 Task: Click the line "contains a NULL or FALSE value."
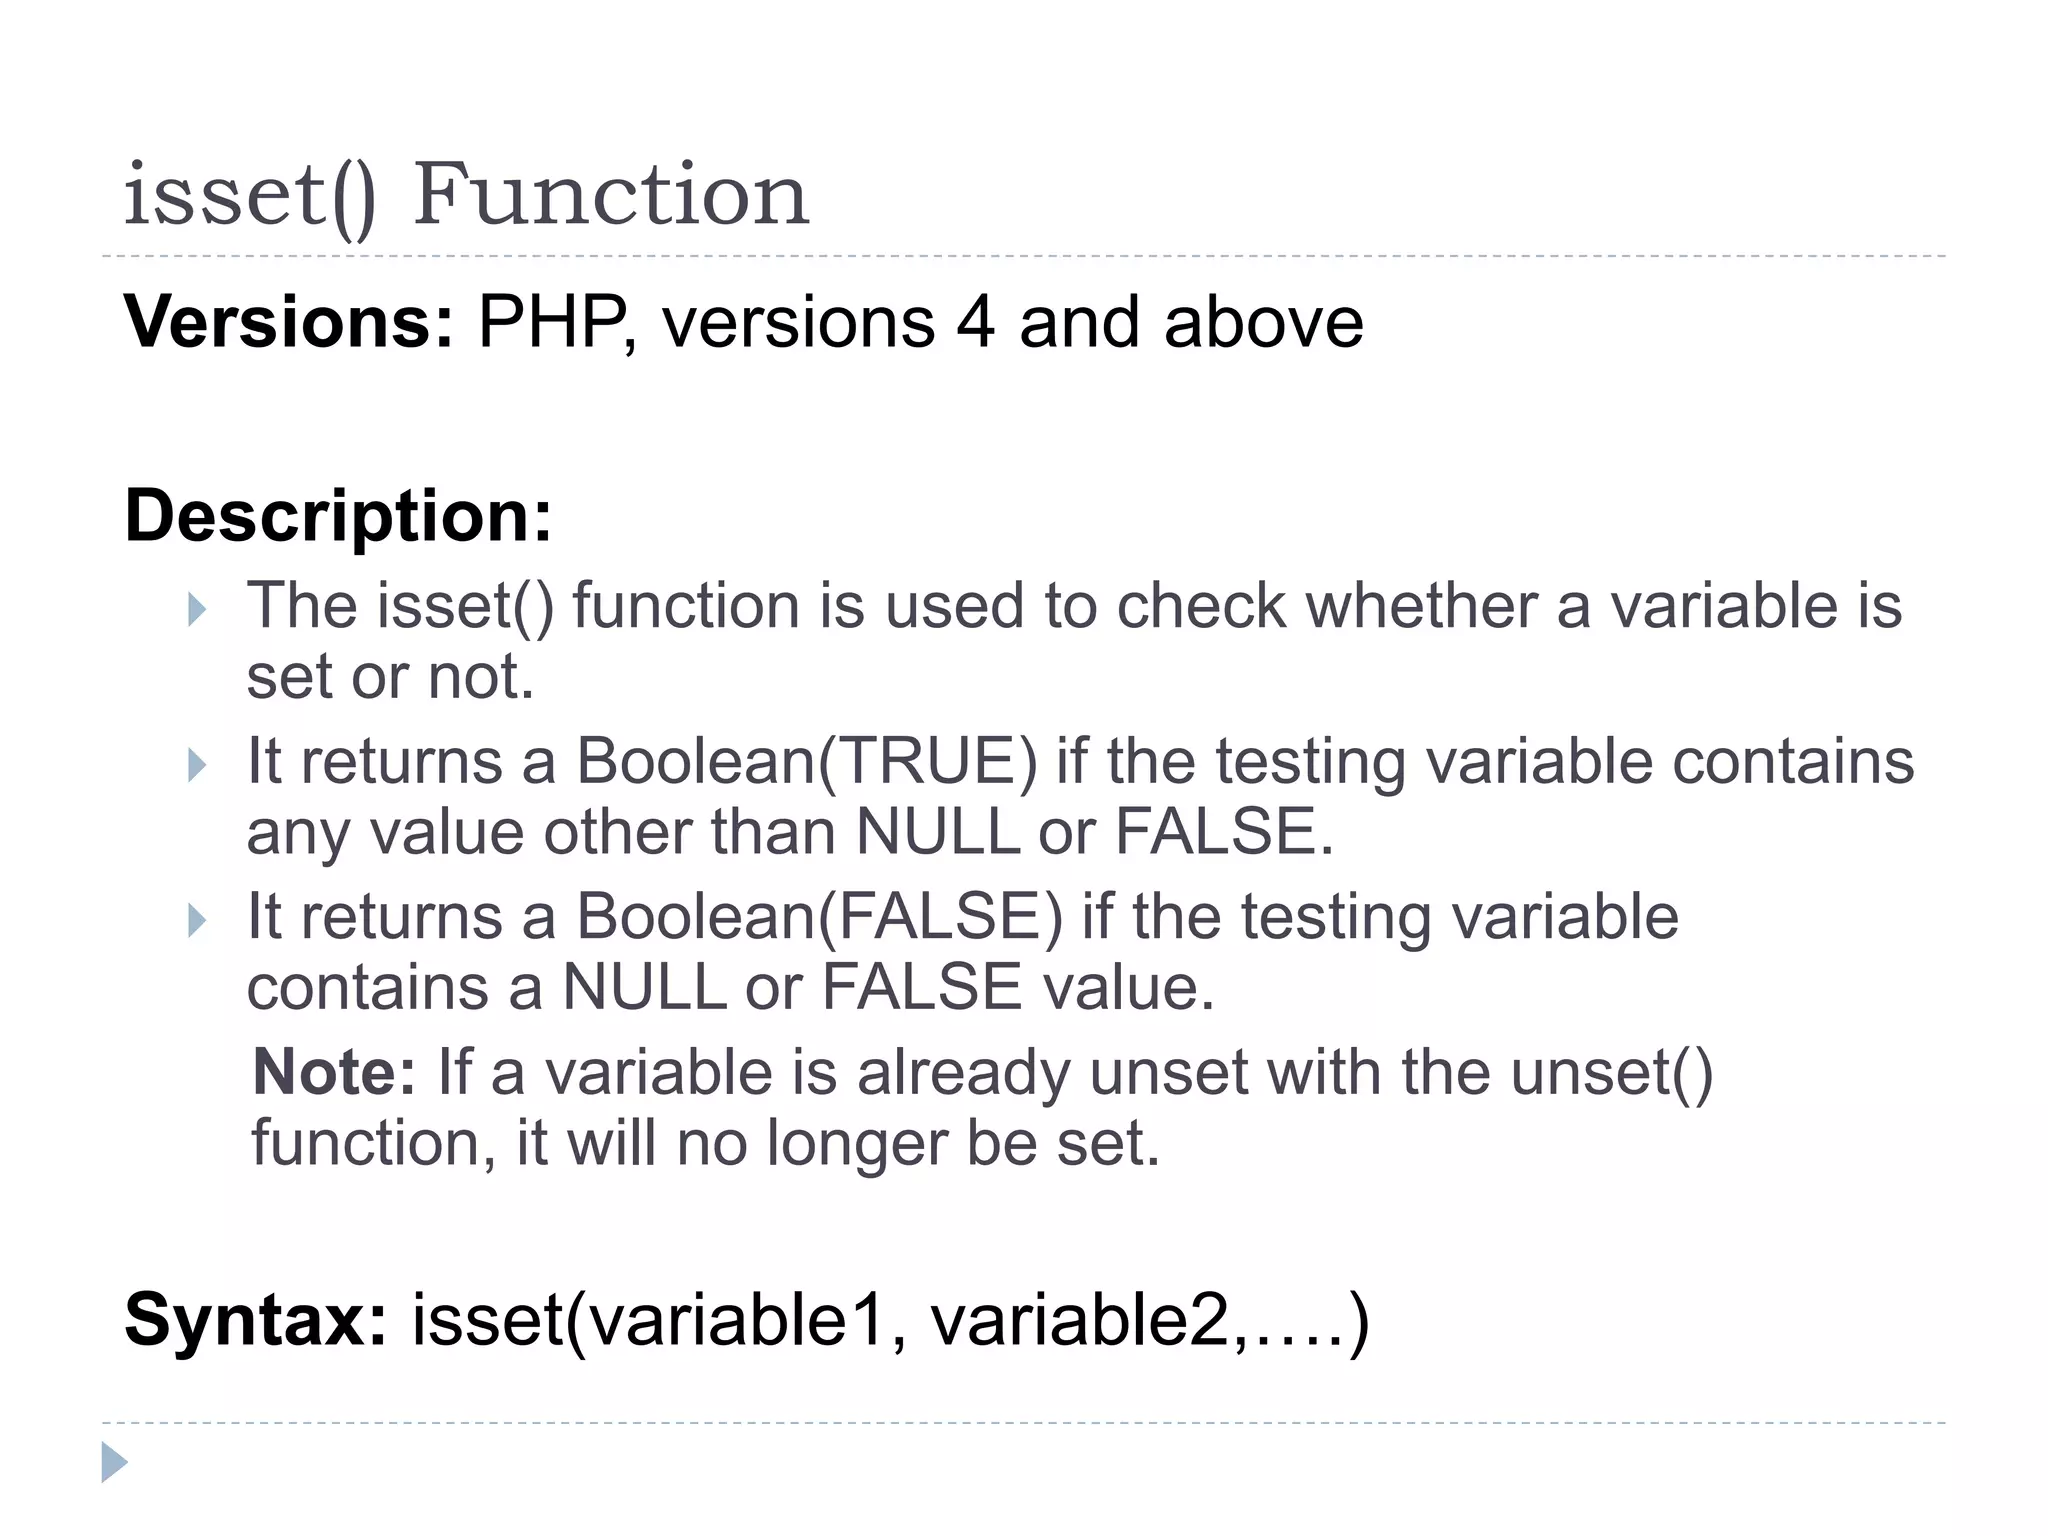[730, 988]
